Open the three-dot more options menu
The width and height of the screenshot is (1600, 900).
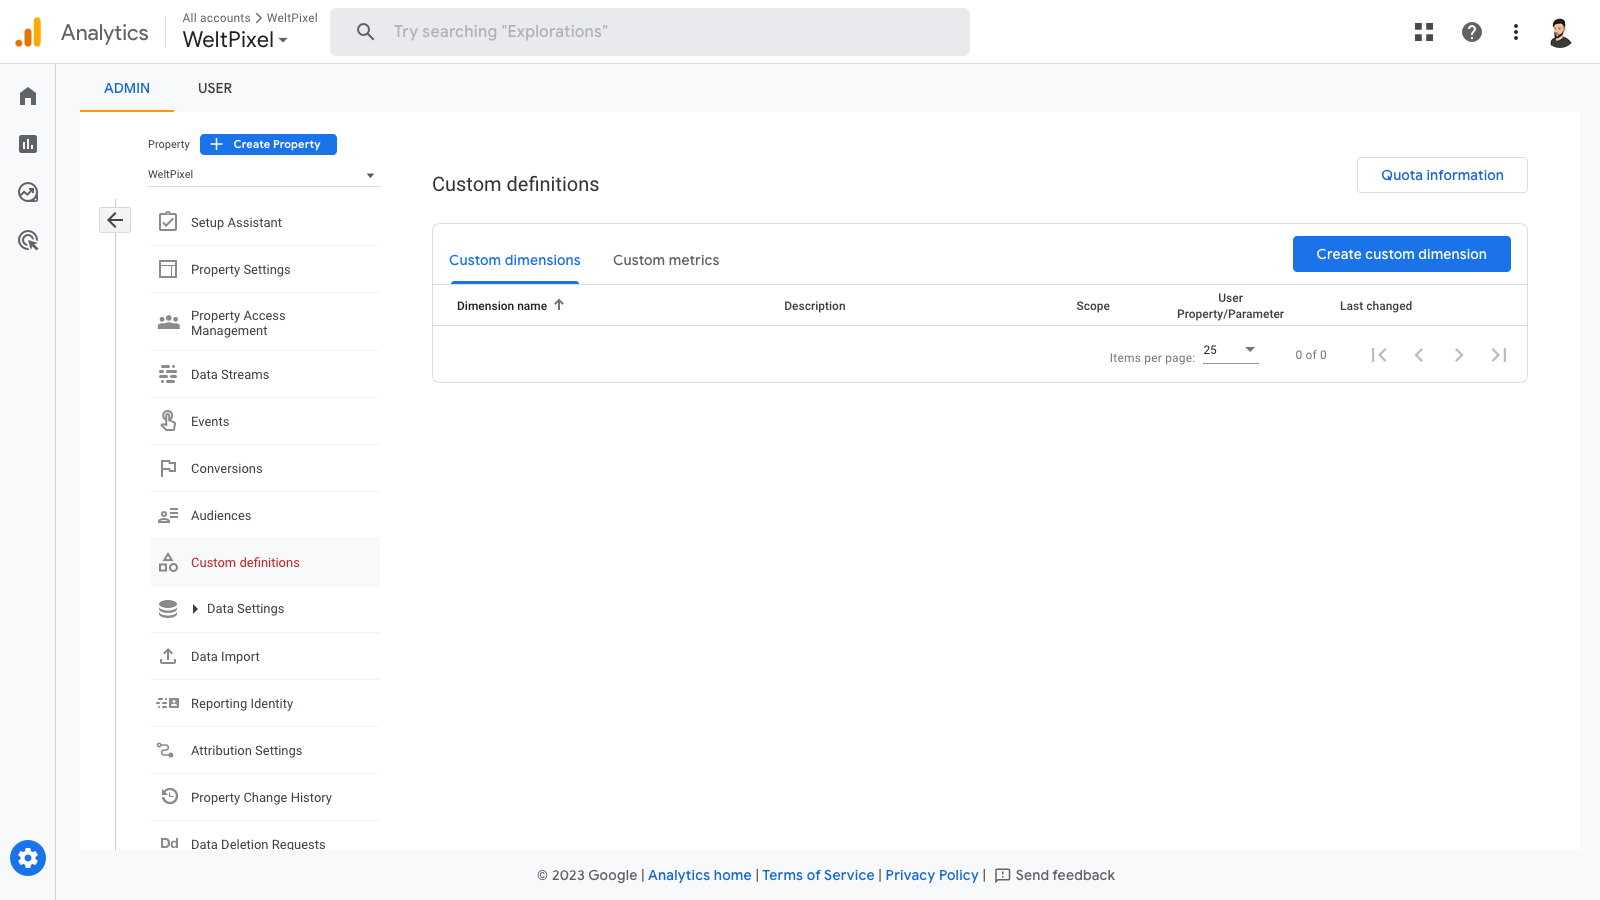point(1516,32)
